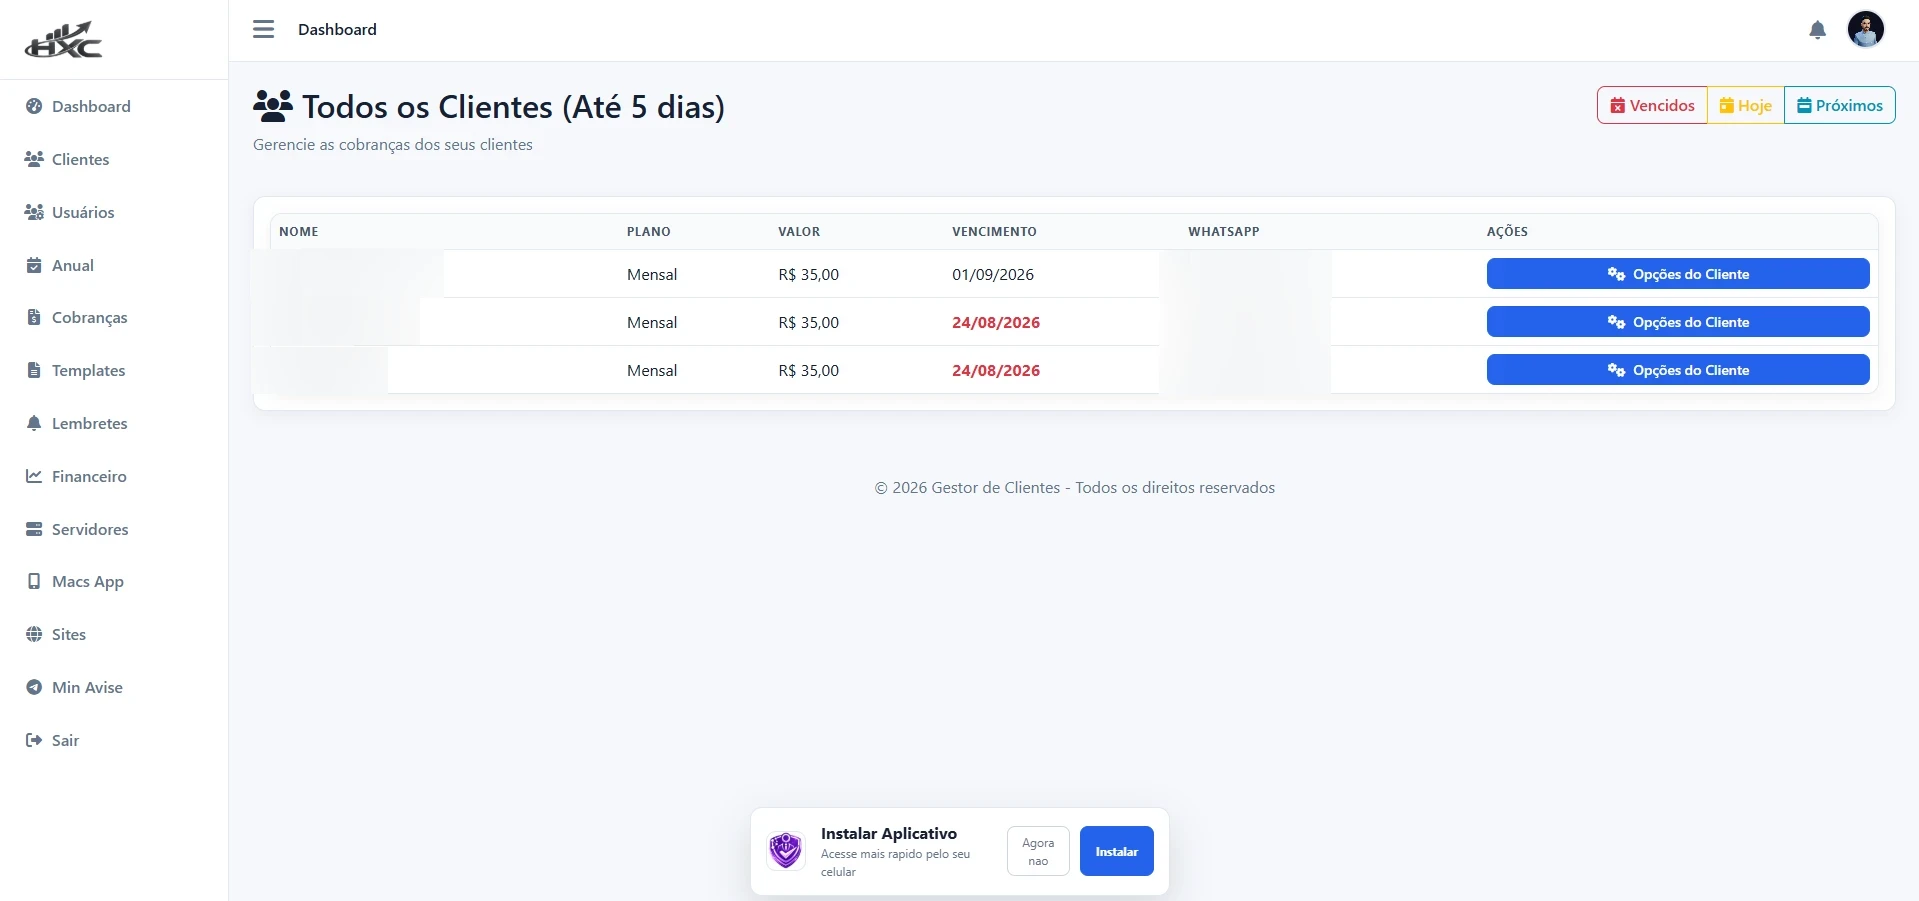The width and height of the screenshot is (1919, 901).
Task: Click the PLANO column header
Action: [x=649, y=231]
